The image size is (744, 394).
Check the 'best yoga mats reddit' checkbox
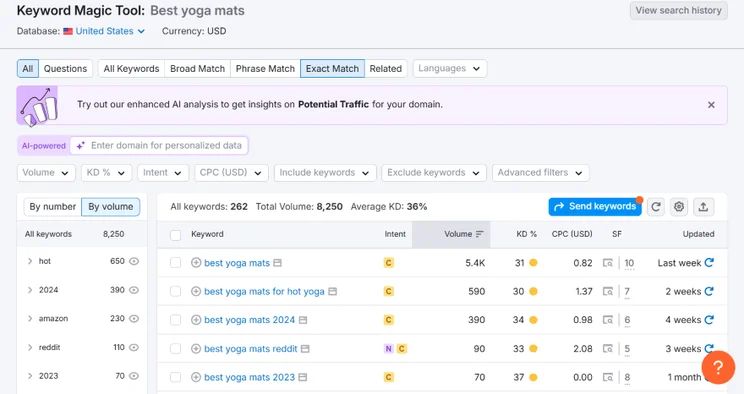[x=176, y=348]
